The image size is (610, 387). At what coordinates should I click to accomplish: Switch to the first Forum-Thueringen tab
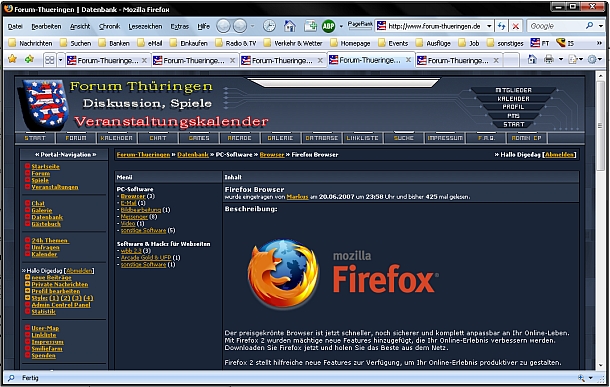103,60
